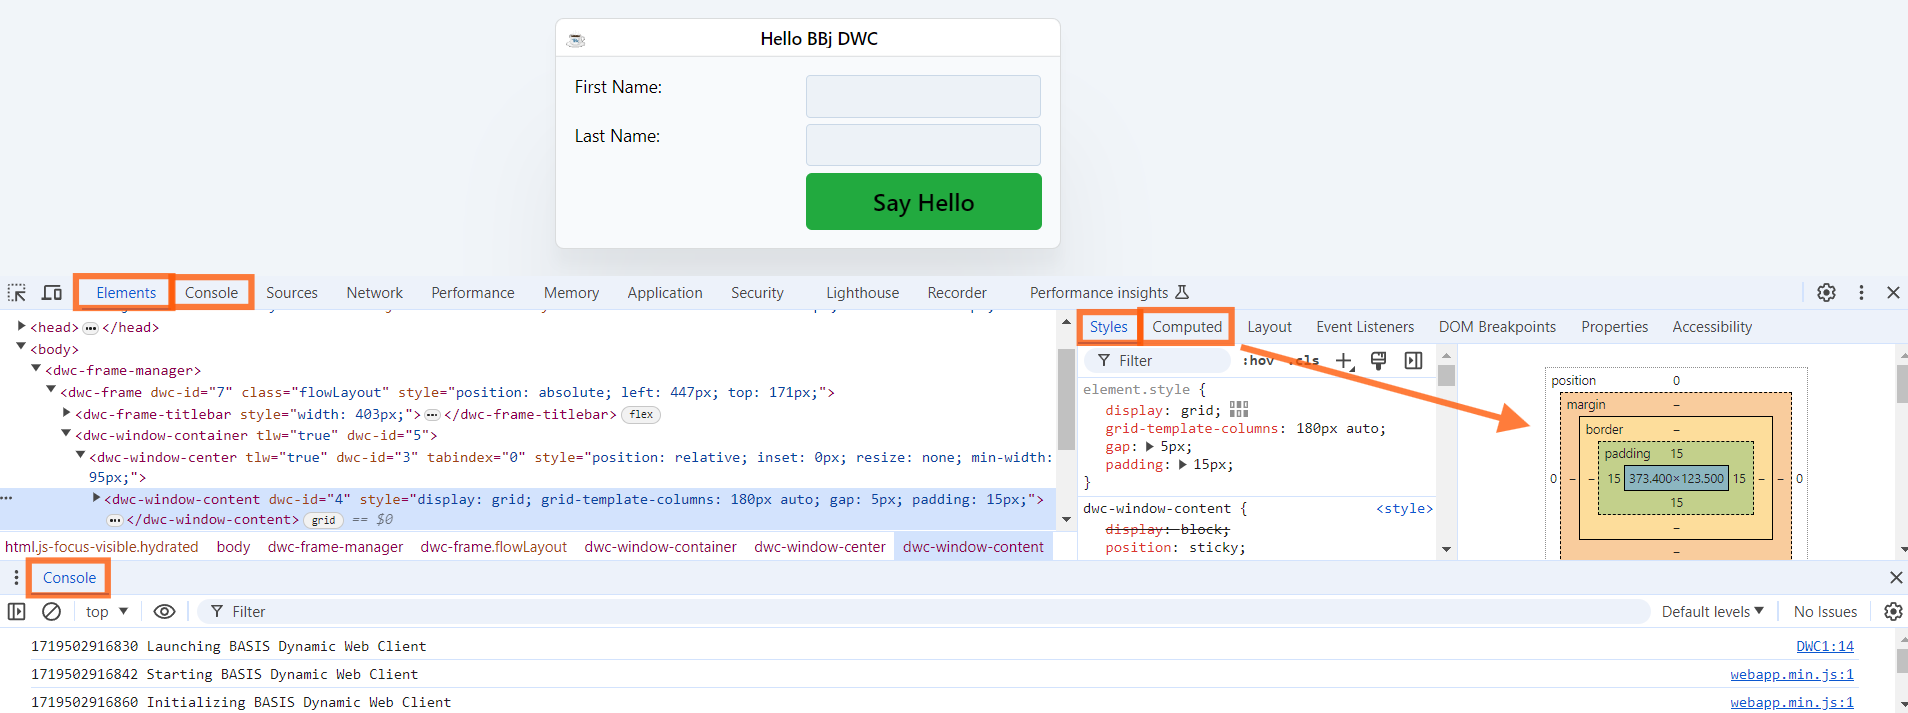Show the console sidebar icon
The image size is (1908, 713).
coord(16,611)
